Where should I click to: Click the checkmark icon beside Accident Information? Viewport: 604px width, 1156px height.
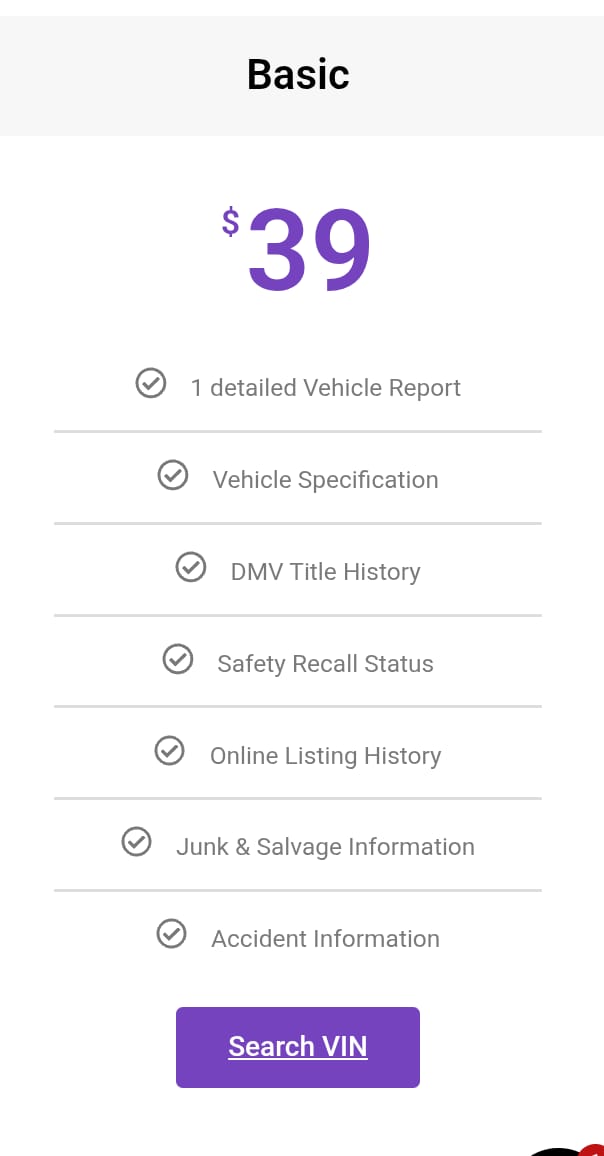coord(172,934)
